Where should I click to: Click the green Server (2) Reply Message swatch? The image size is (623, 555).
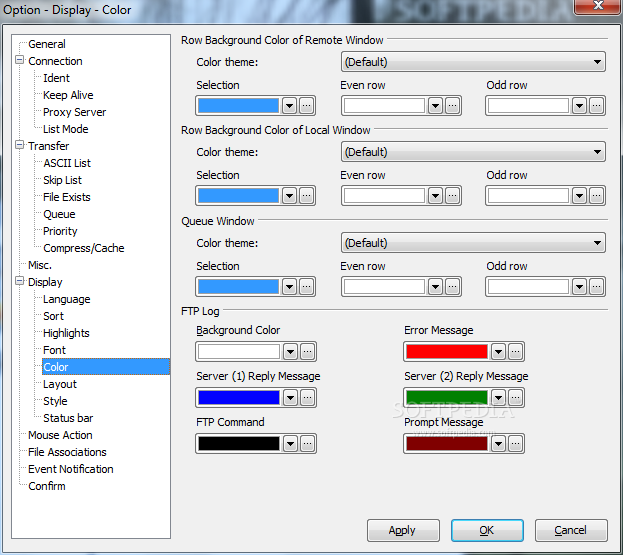pyautogui.click(x=447, y=397)
